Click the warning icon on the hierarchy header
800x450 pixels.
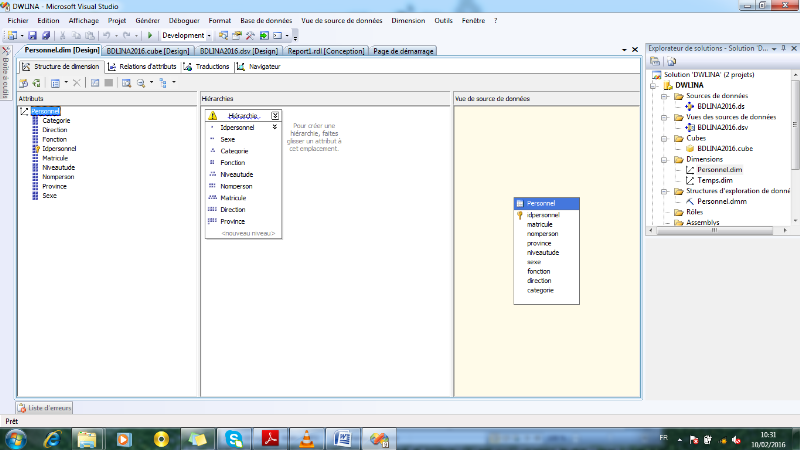click(212, 116)
